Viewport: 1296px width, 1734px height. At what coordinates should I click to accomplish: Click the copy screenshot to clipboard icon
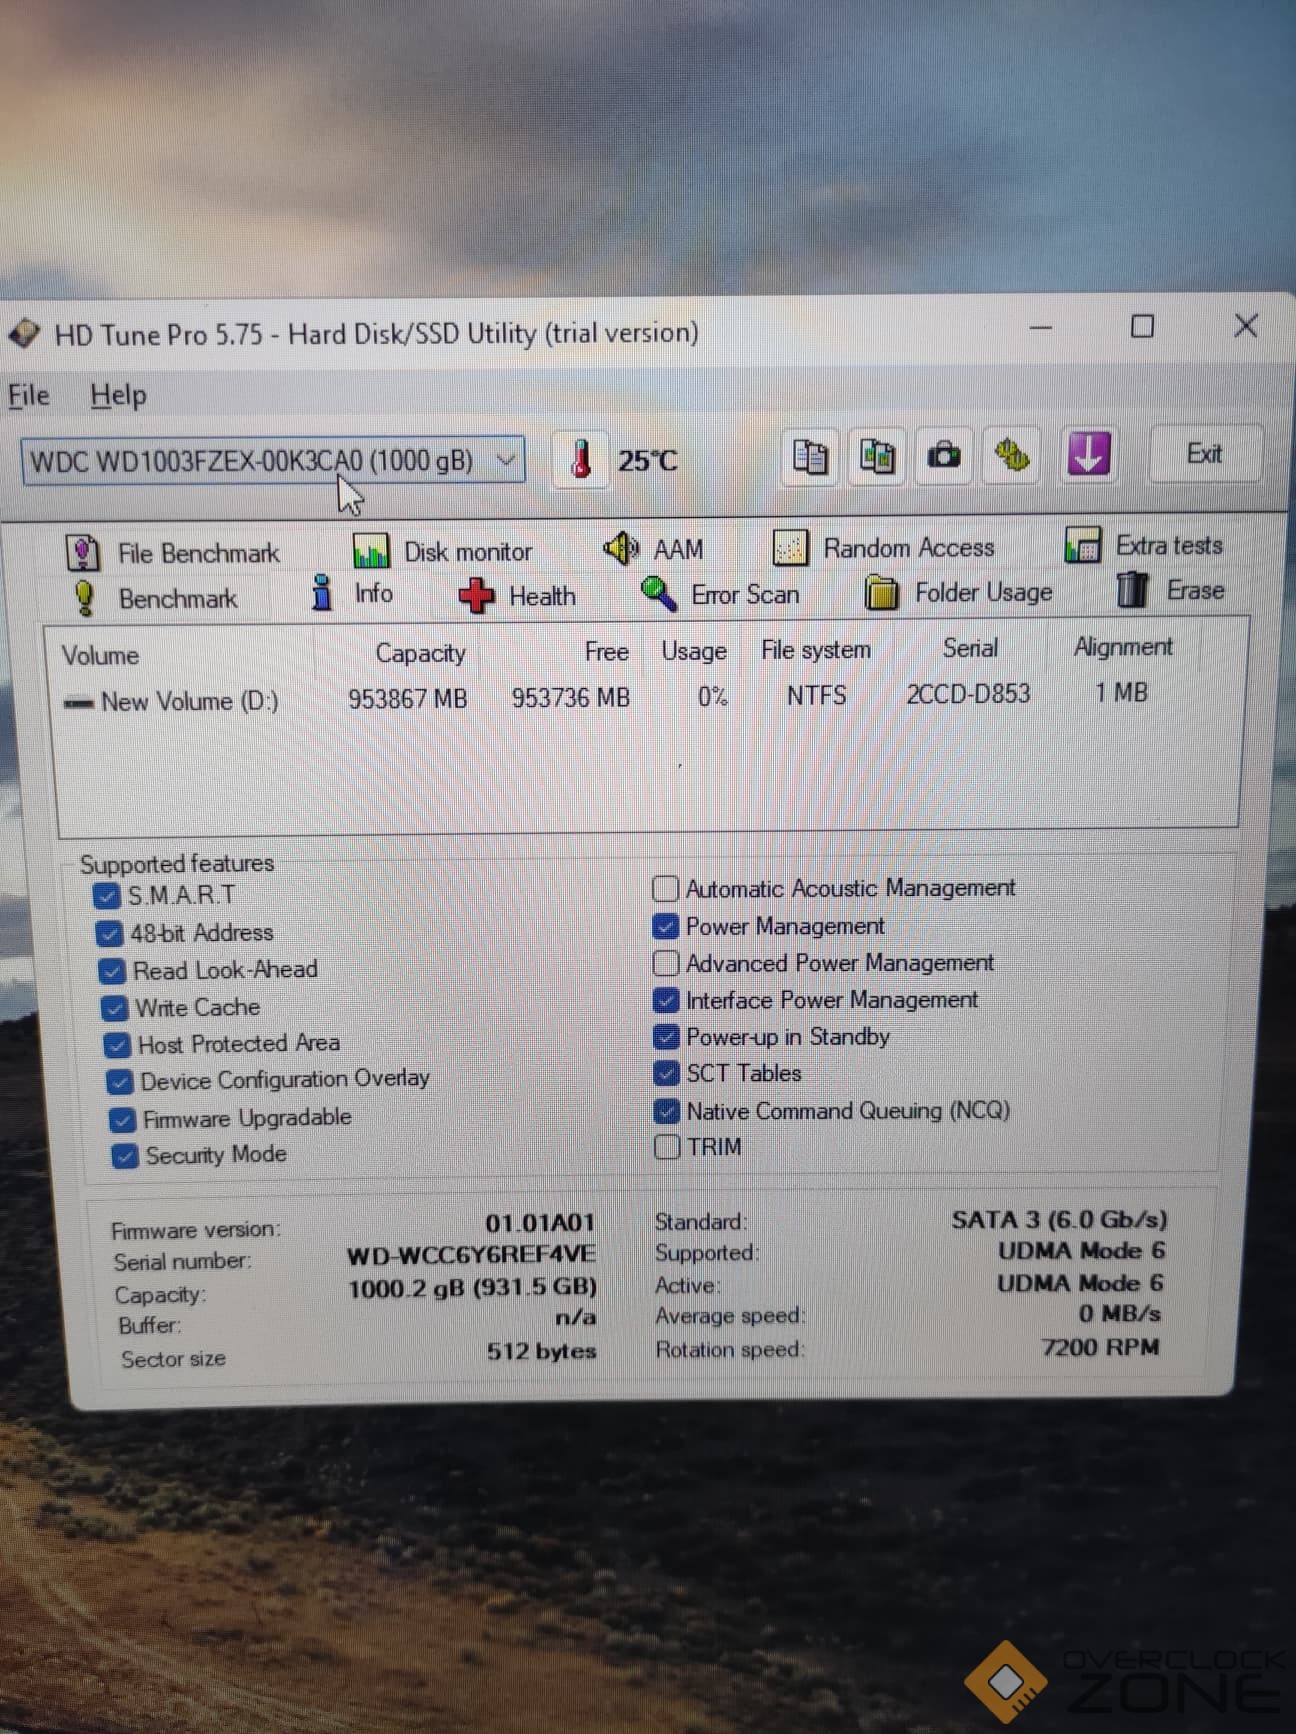(x=877, y=457)
